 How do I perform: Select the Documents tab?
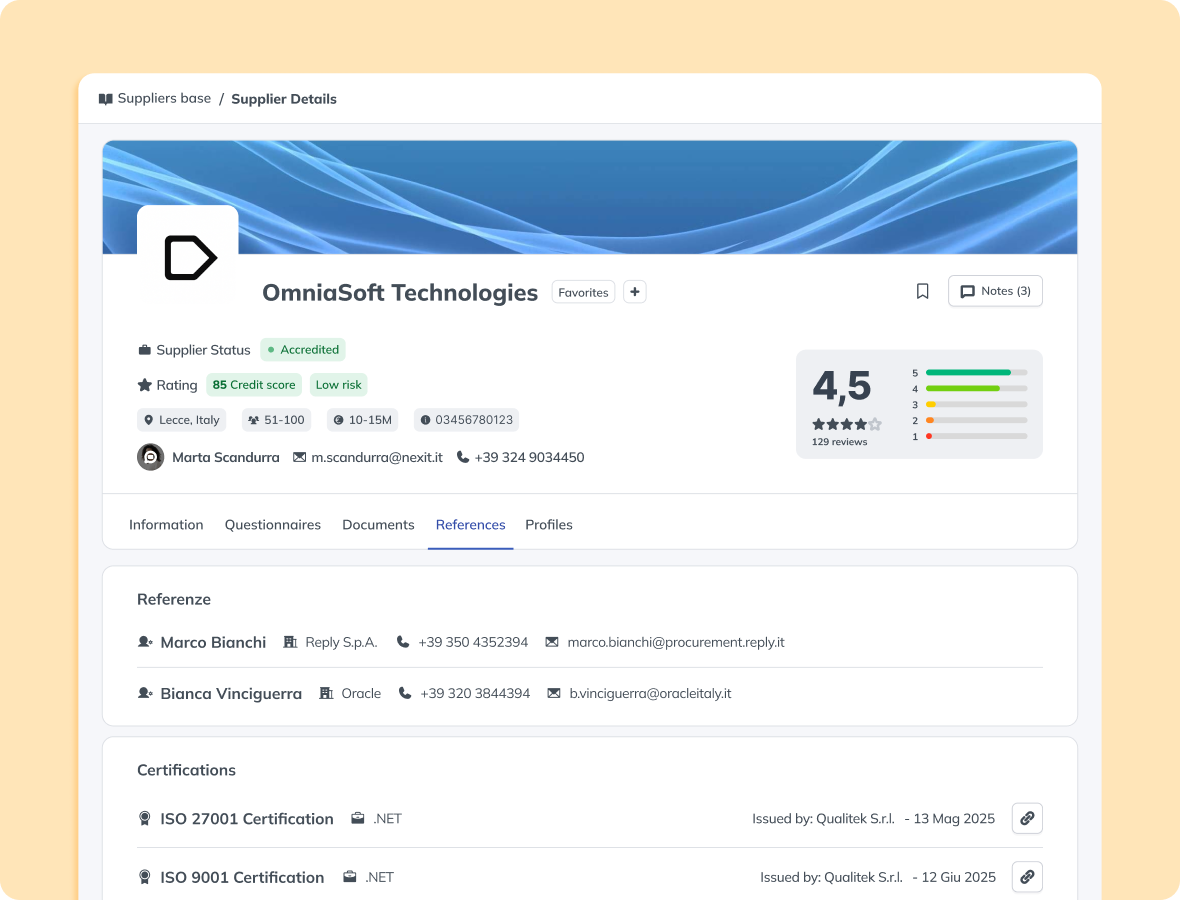pyautogui.click(x=378, y=524)
